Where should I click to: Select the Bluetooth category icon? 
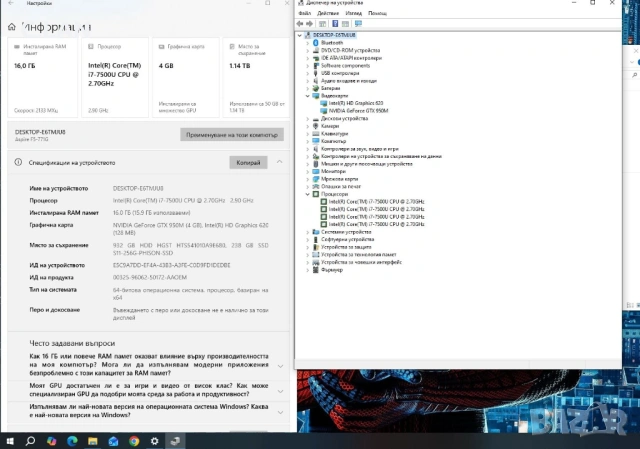pyautogui.click(x=316, y=42)
